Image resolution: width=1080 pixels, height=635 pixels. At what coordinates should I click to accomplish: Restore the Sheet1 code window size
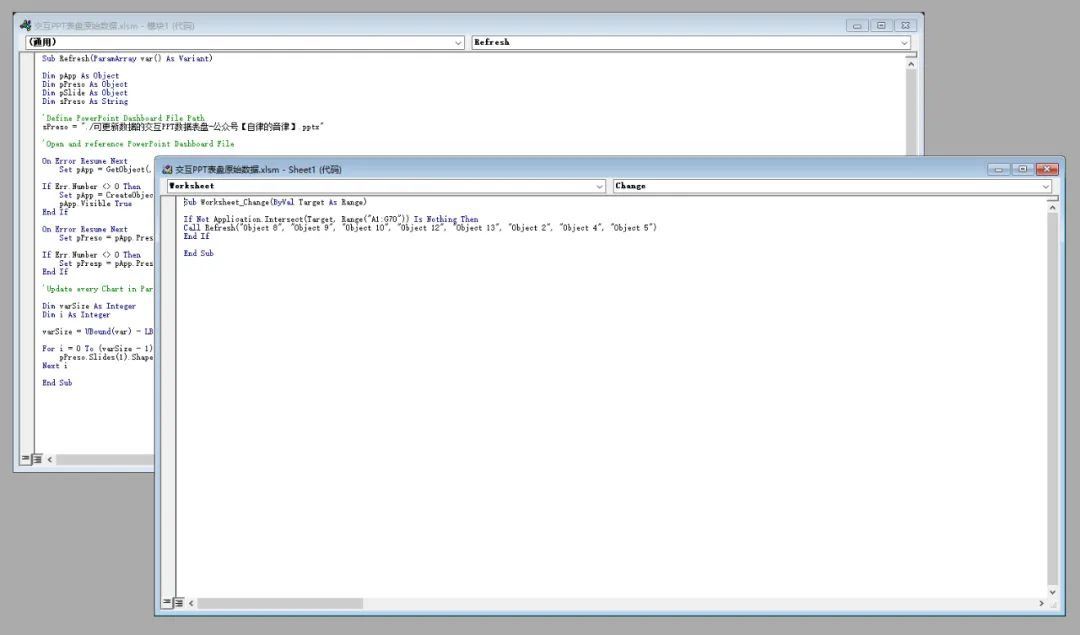1023,170
